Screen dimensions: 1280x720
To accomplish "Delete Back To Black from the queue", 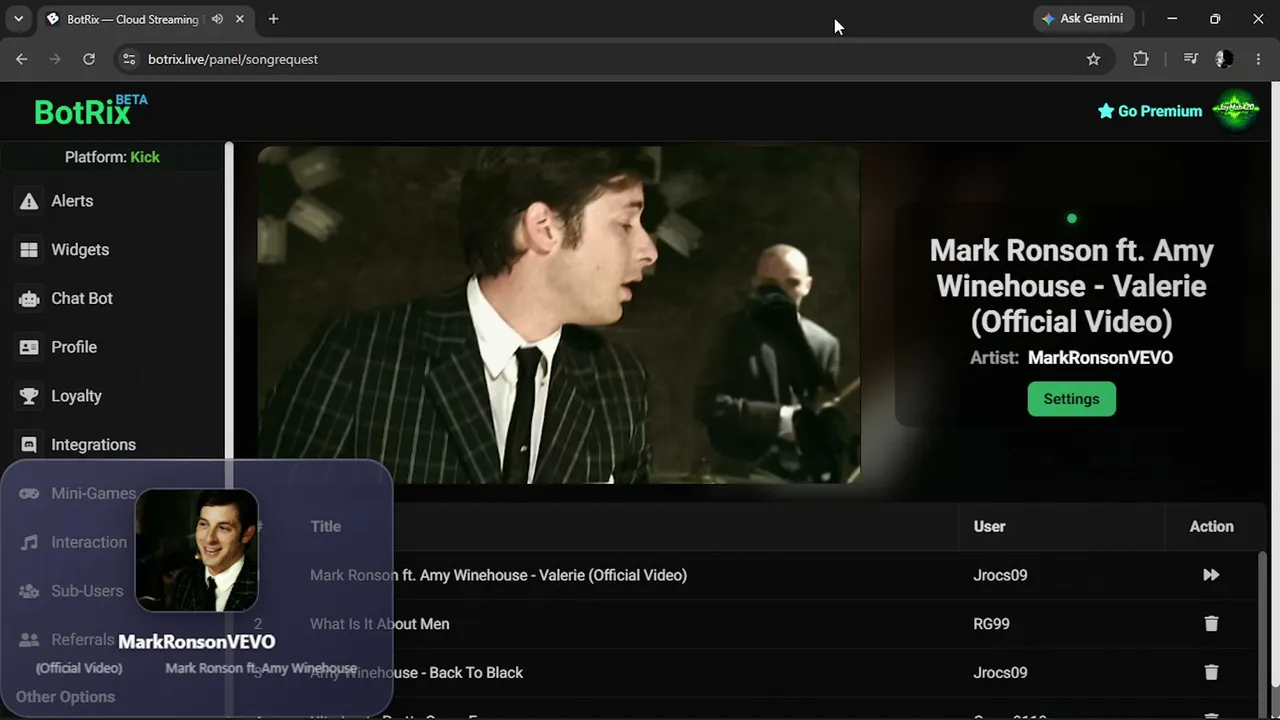I will 1211,673.
